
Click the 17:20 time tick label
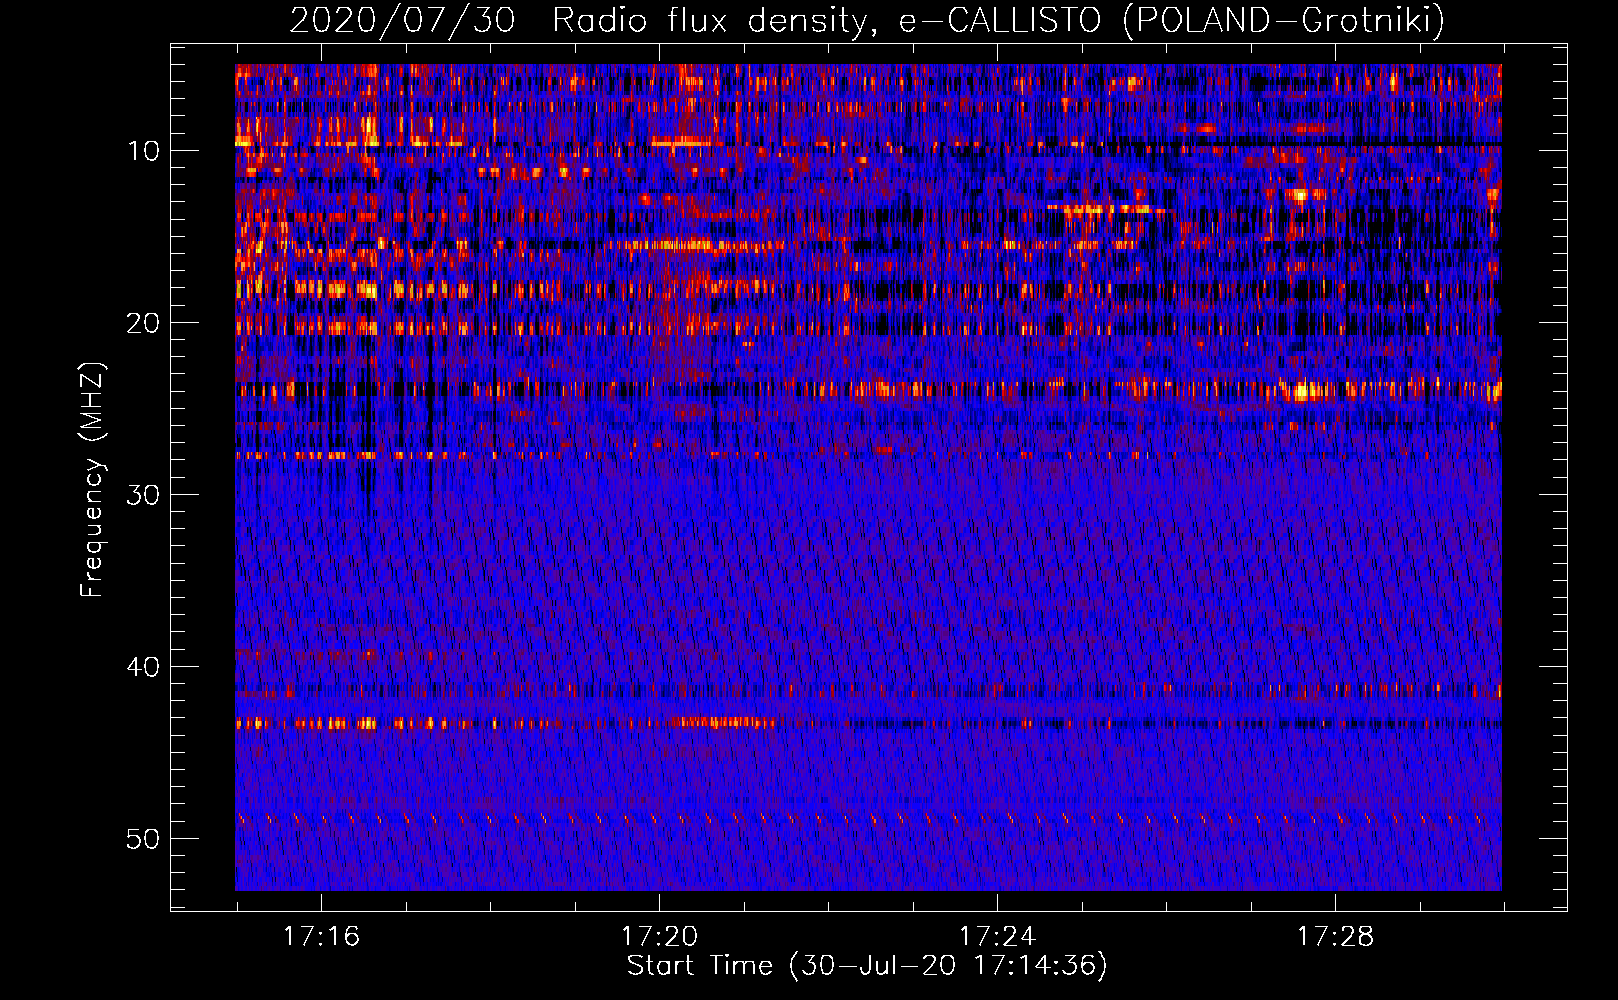[659, 937]
